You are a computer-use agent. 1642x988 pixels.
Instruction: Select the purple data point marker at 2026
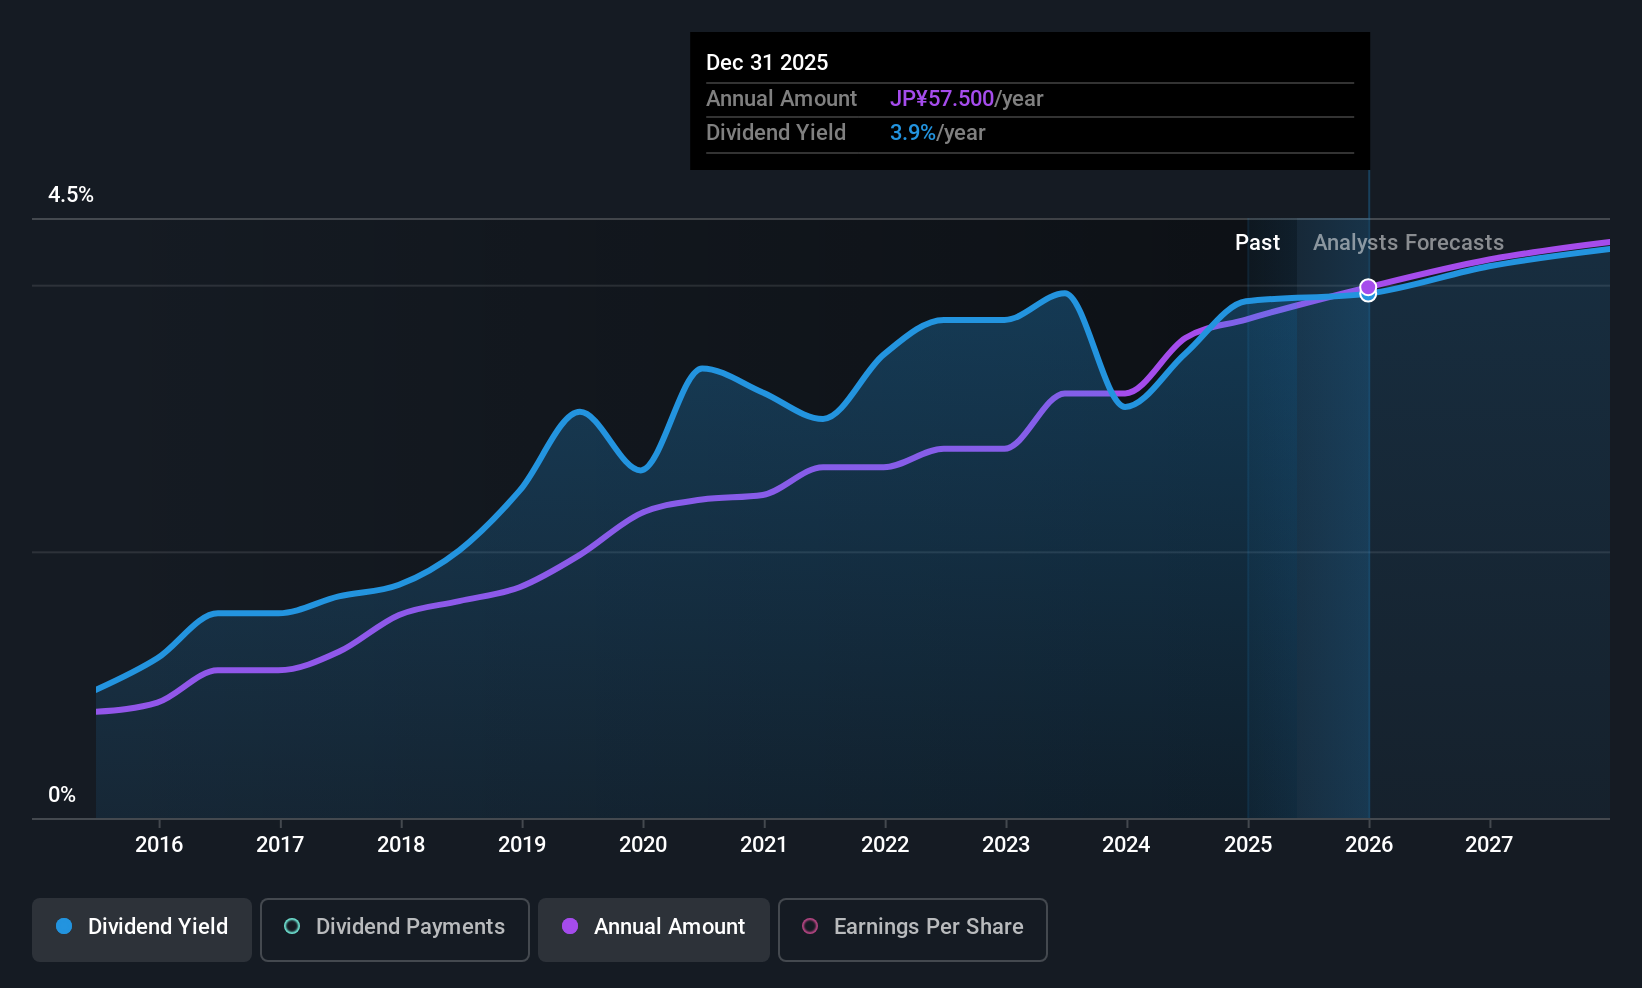point(1368,287)
